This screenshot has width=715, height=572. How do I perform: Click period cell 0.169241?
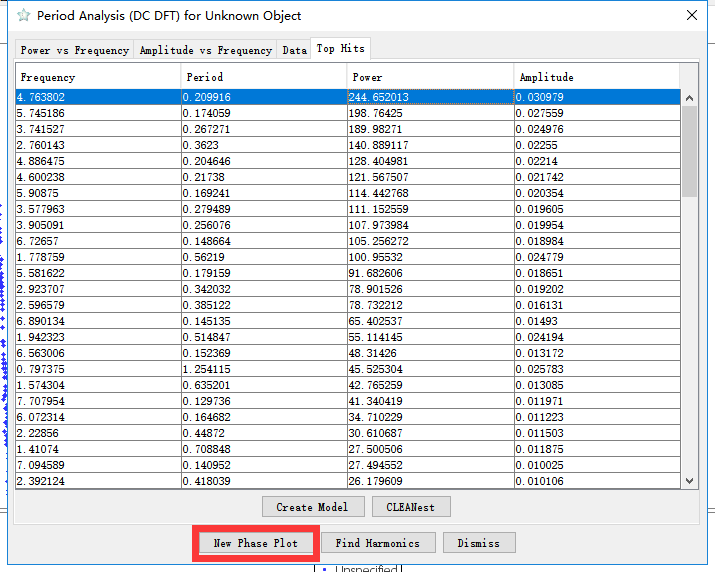[x=264, y=193]
